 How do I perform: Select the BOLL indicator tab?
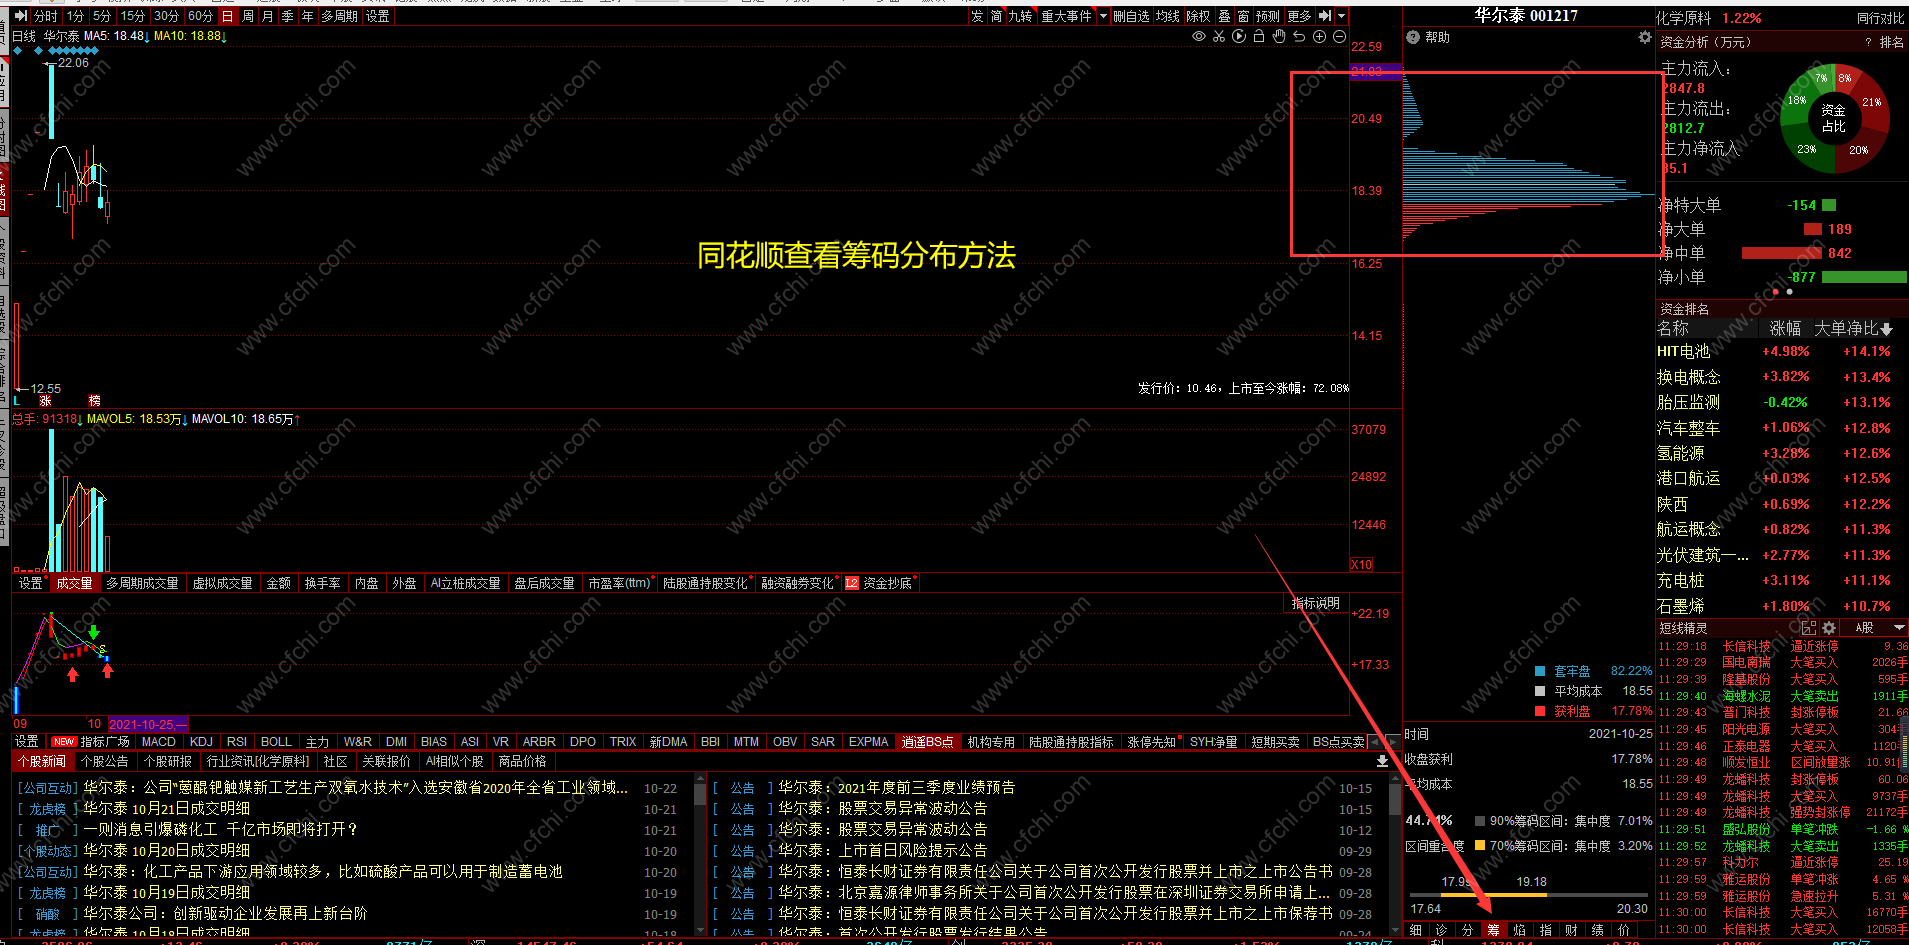pyautogui.click(x=276, y=742)
